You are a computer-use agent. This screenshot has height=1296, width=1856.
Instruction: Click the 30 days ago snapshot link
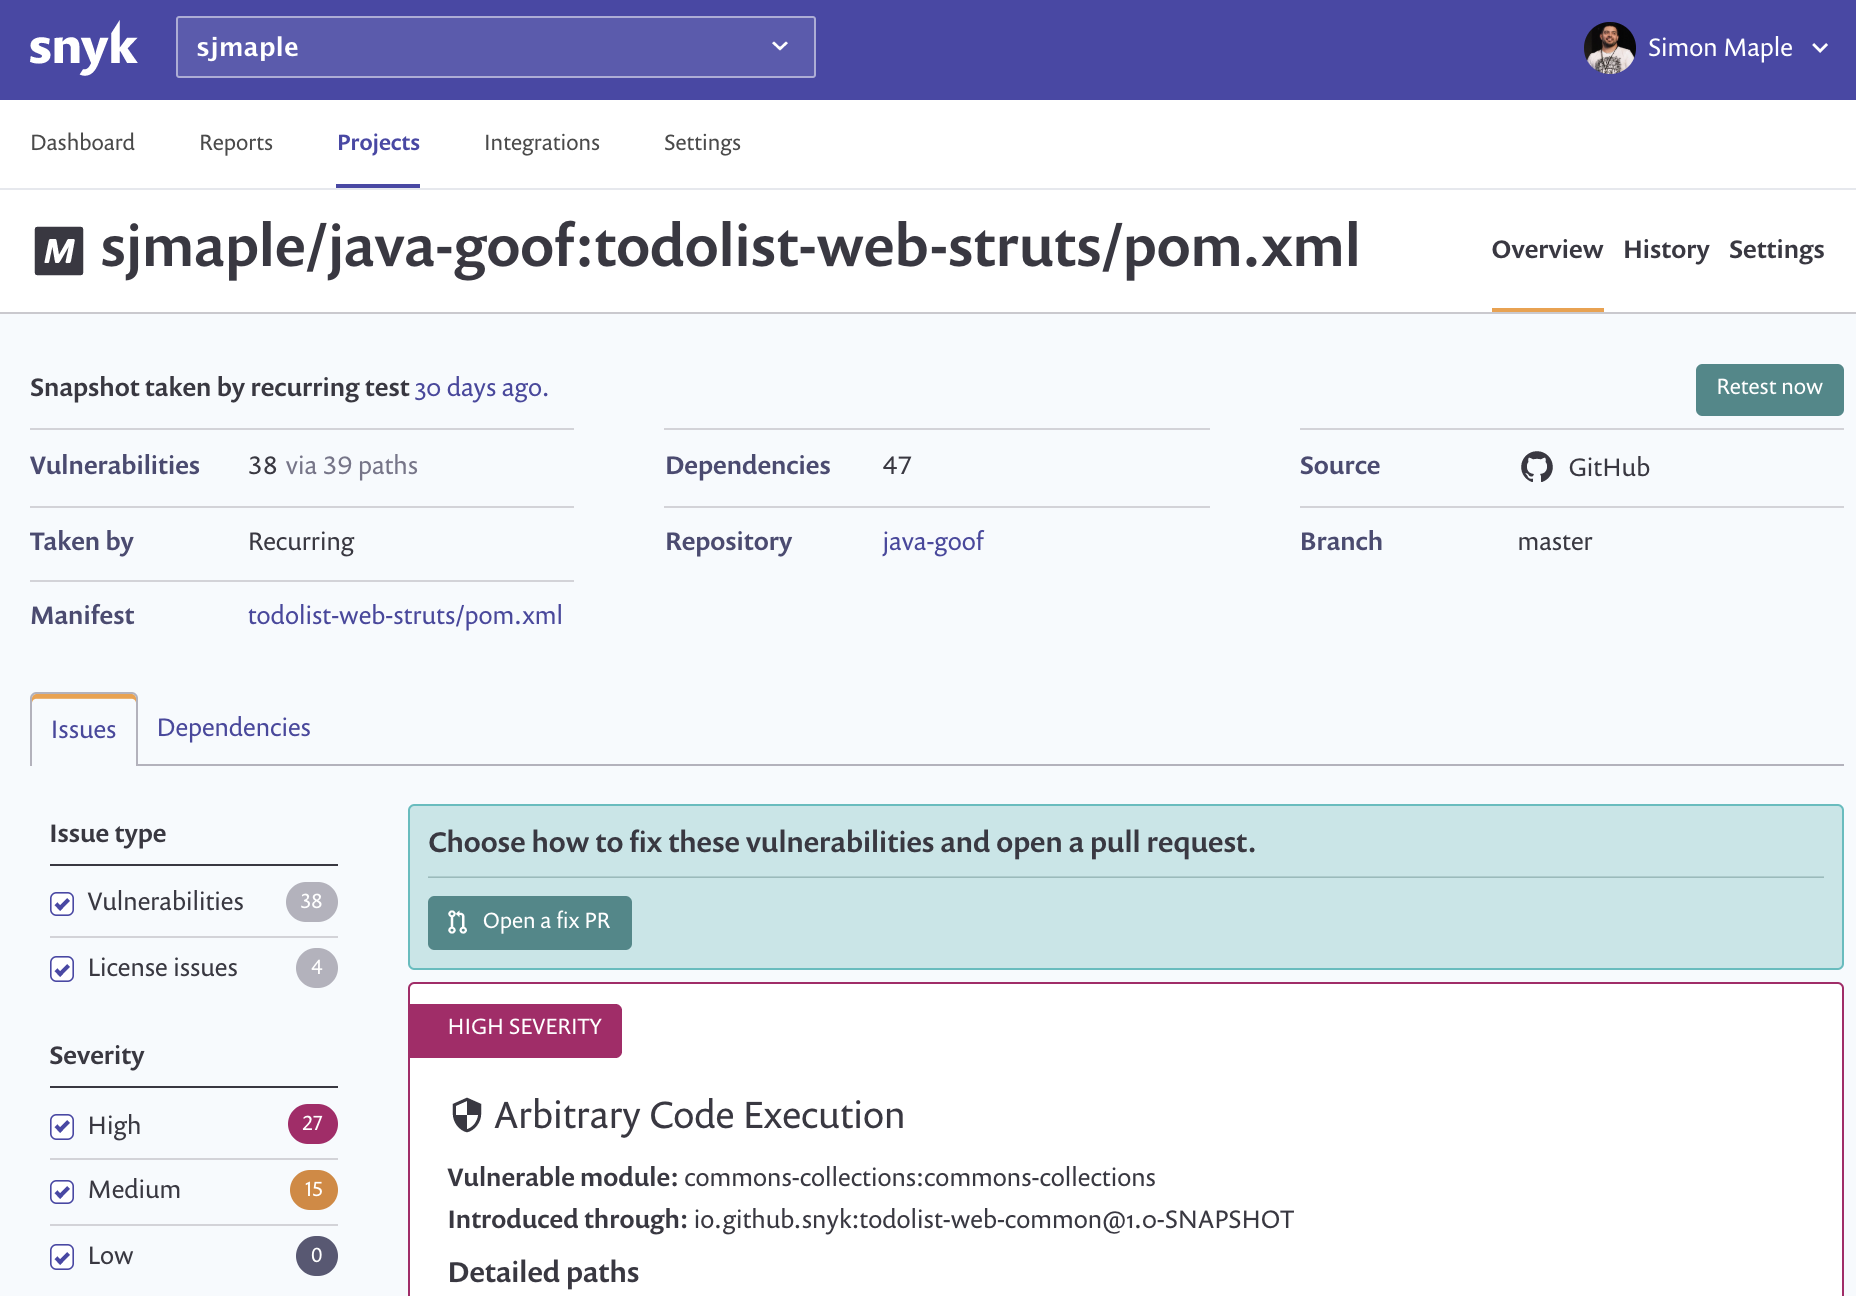481,388
